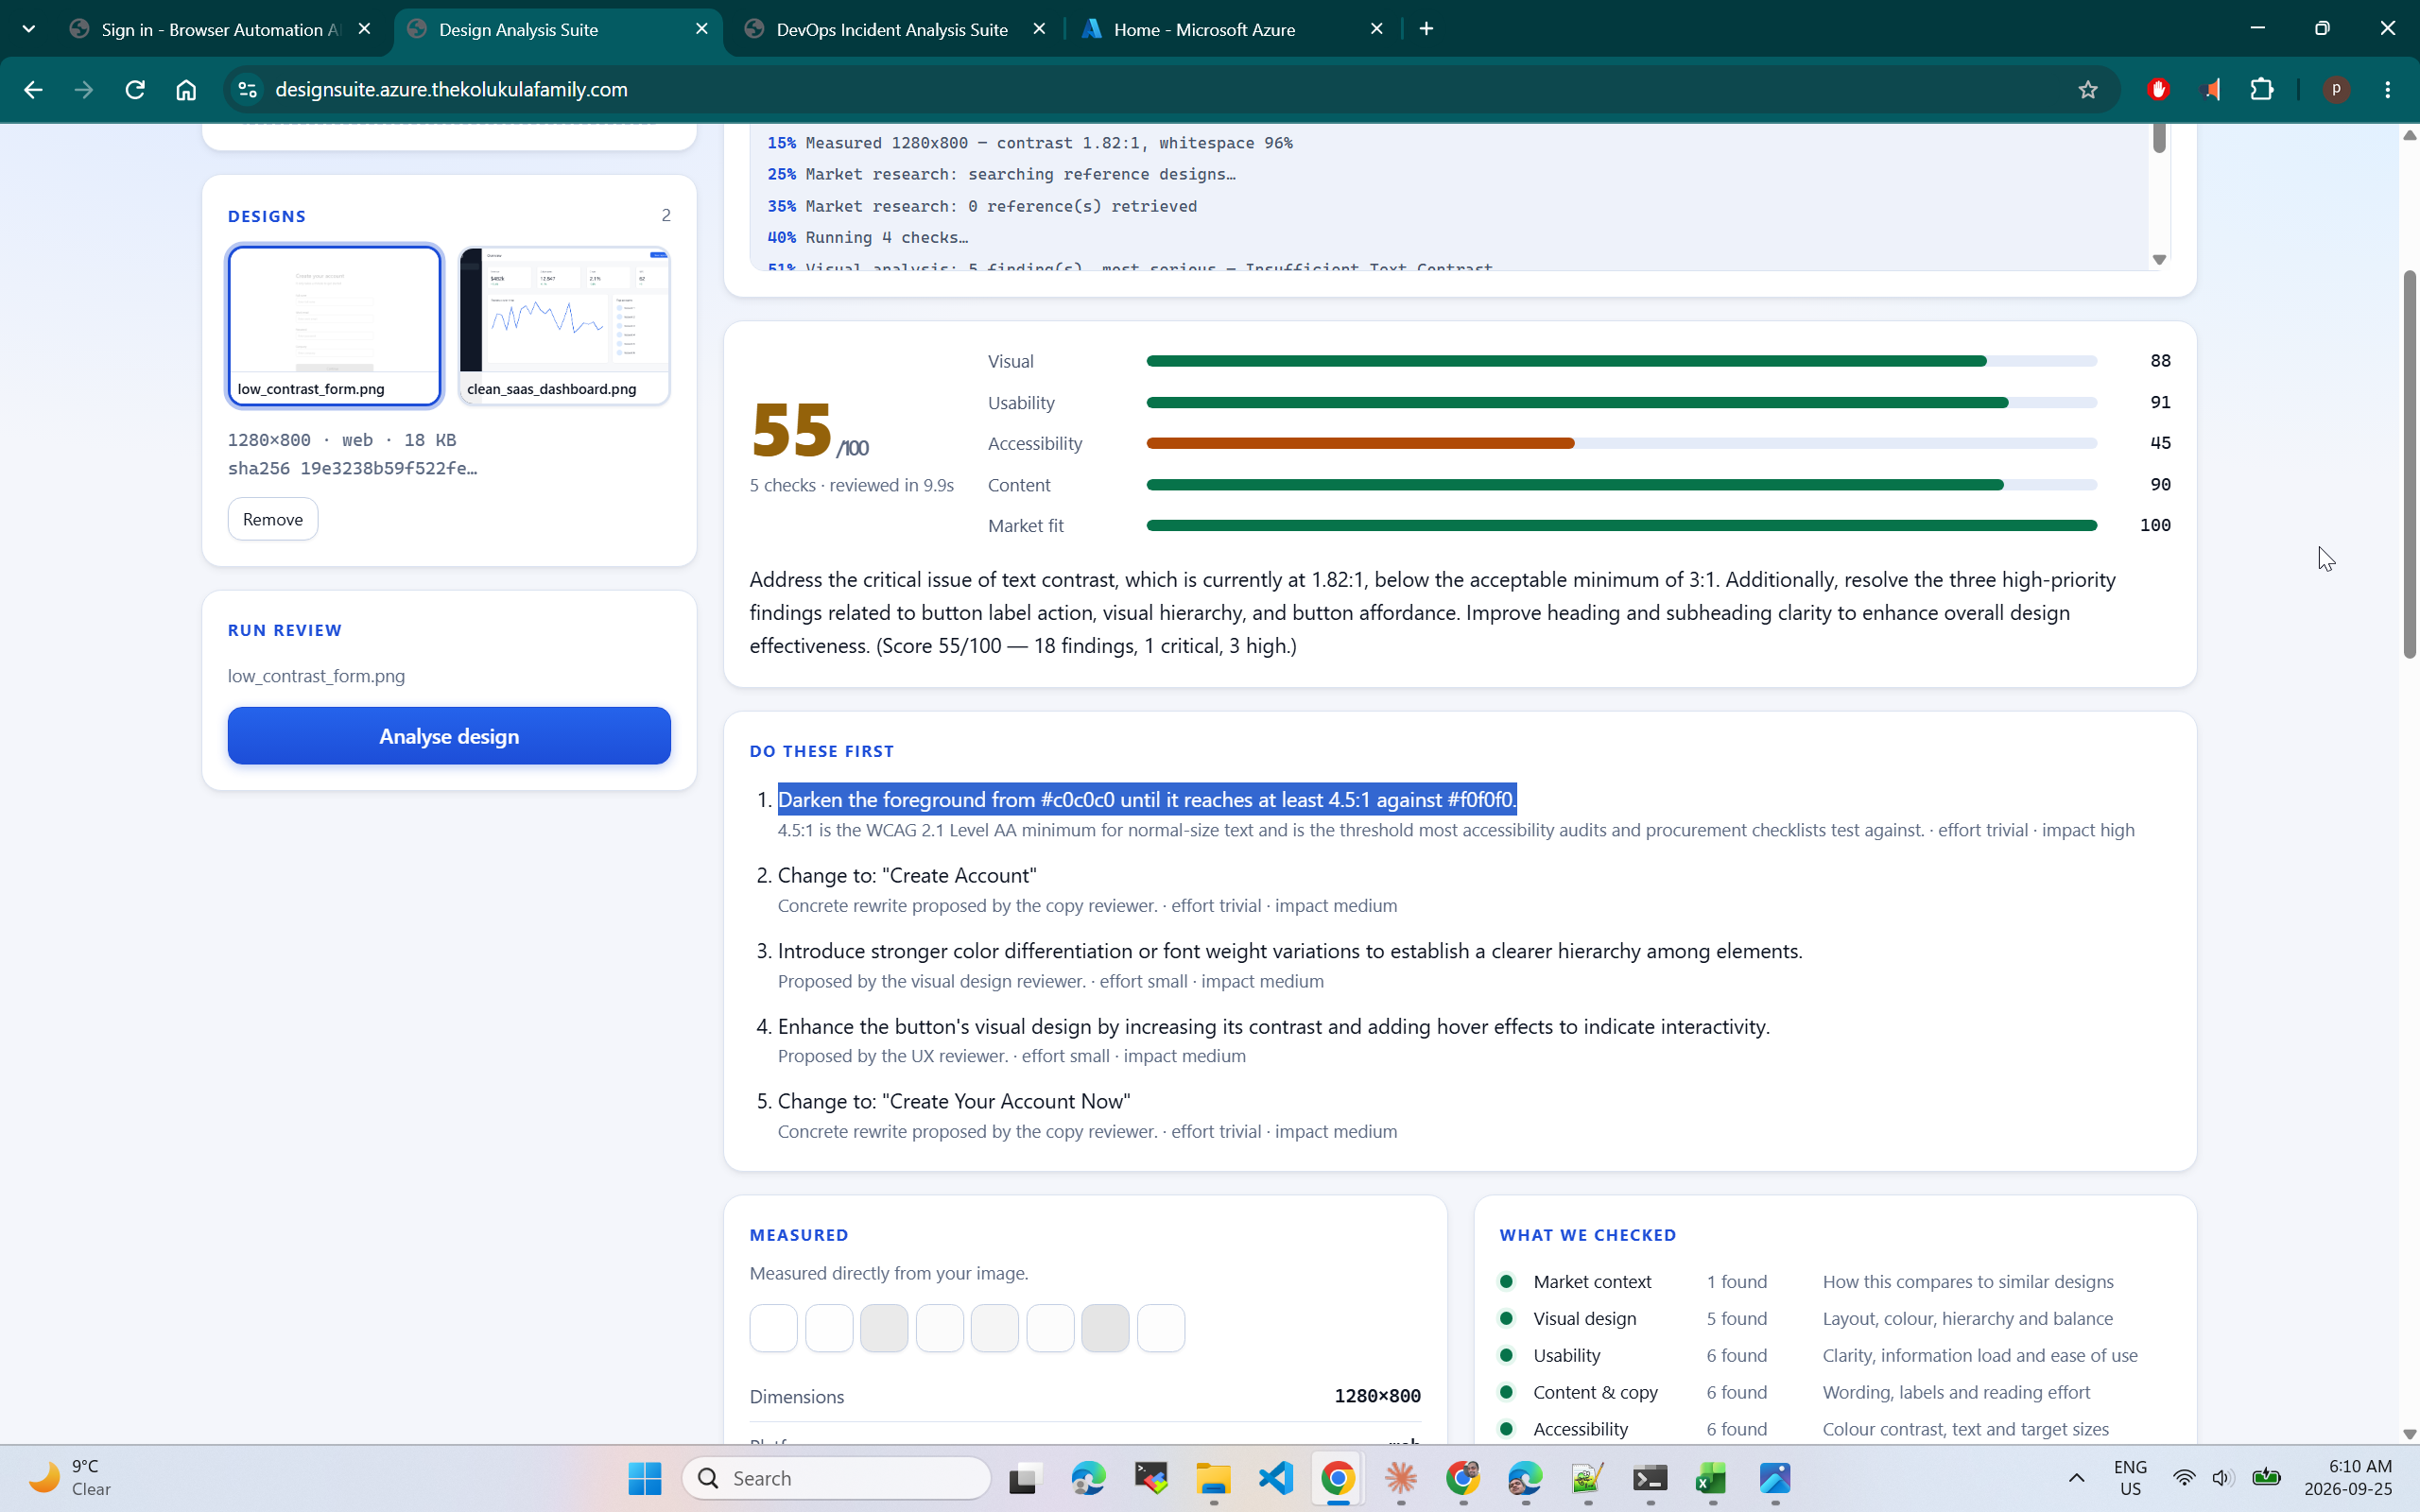Screen dimensions: 2420x1512
Task: Open the Windows Start menu
Action: pos(645,1478)
